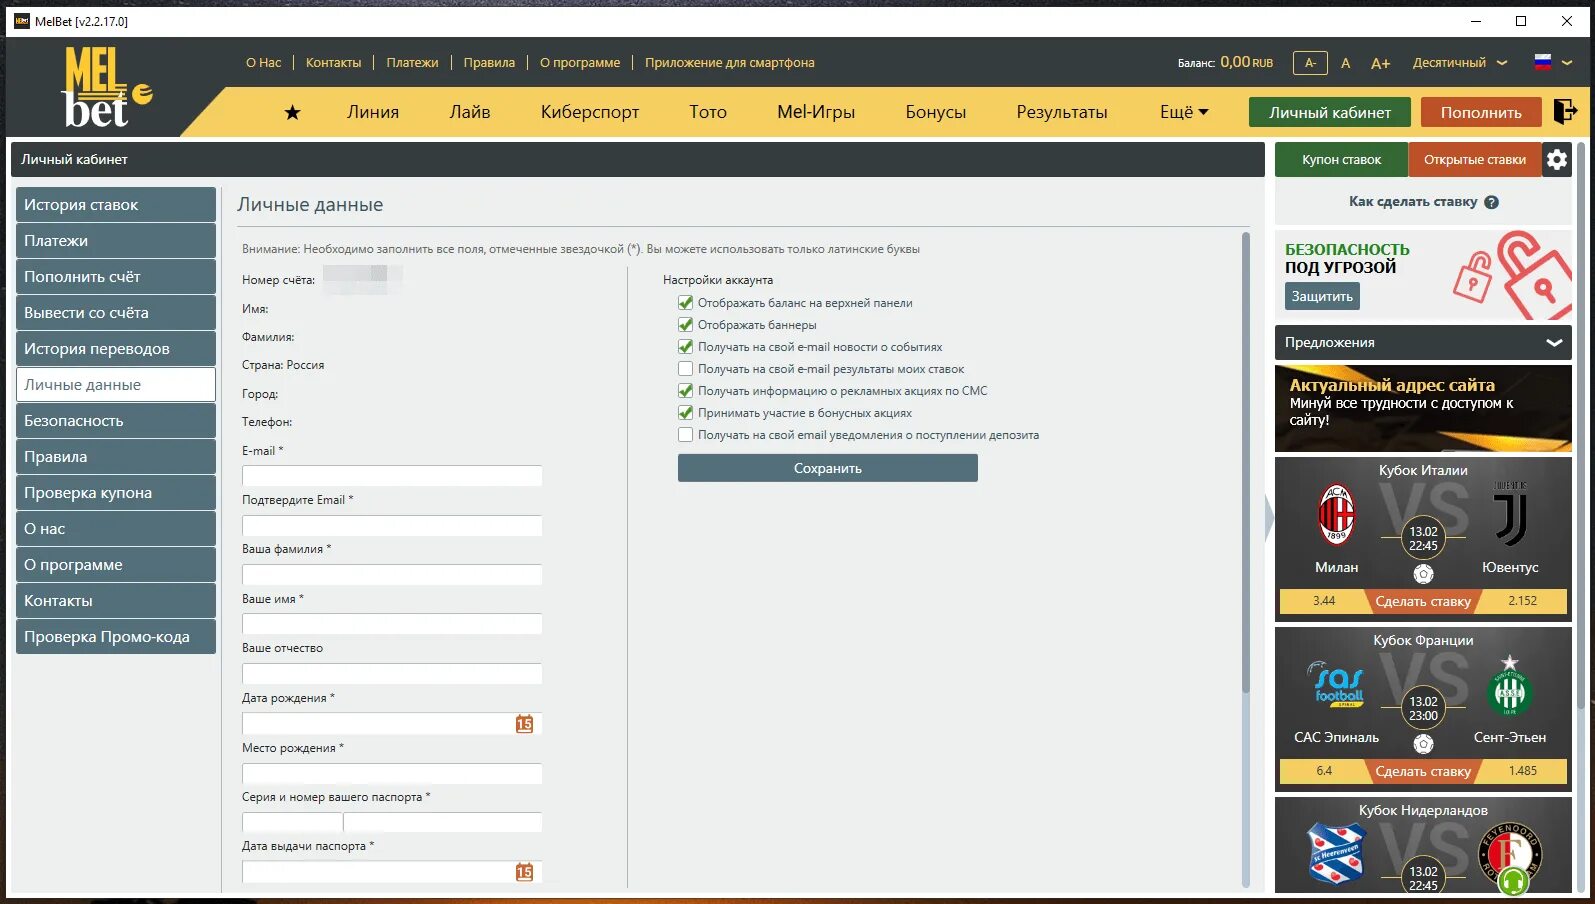Open the Платежи top link
The width and height of the screenshot is (1595, 904).
[412, 63]
